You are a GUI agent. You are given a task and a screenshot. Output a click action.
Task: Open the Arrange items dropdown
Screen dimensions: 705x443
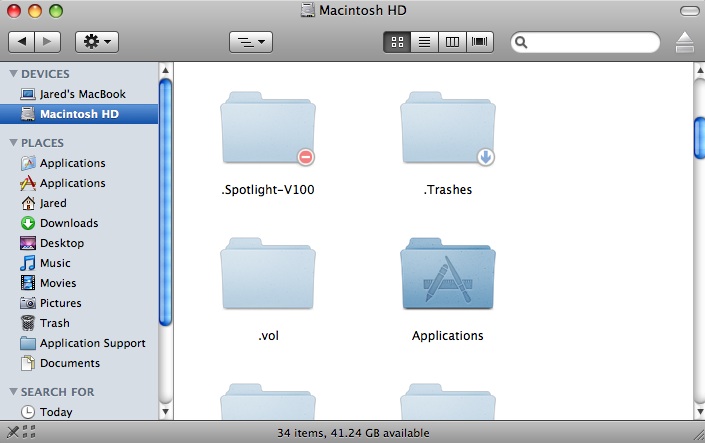pos(251,42)
